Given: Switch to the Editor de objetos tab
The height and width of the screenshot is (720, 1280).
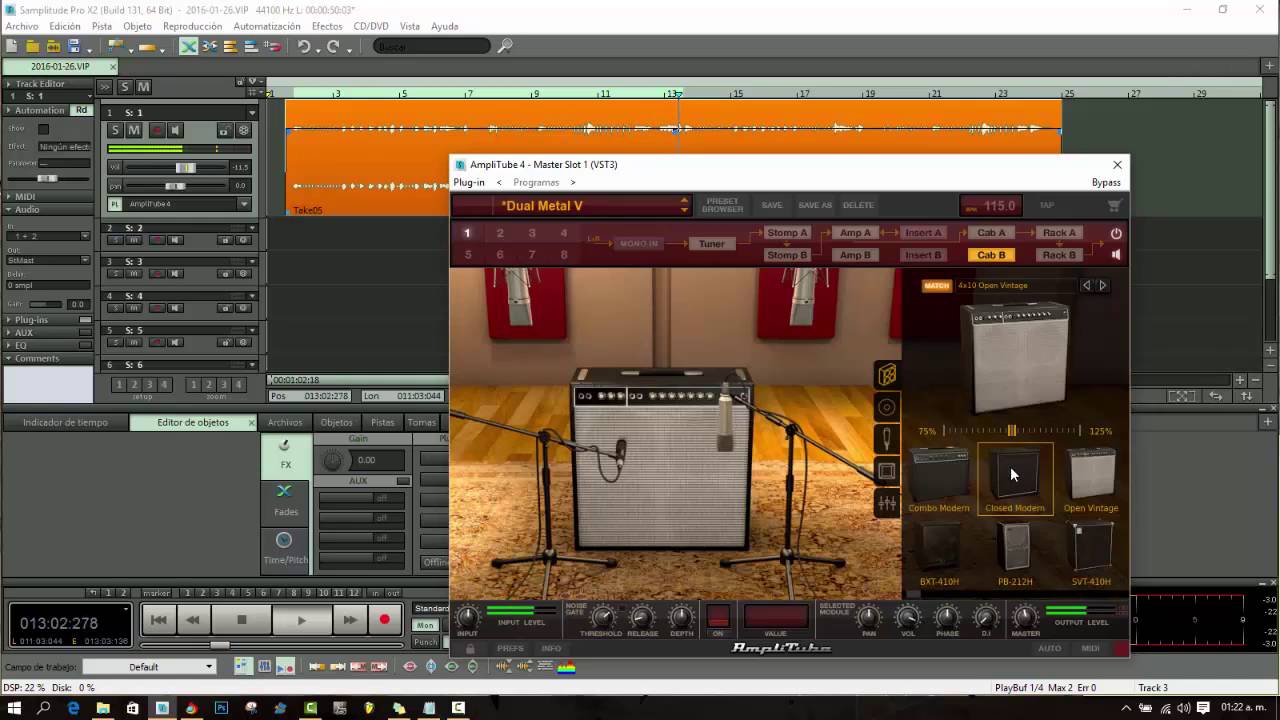Looking at the screenshot, I should pos(193,422).
